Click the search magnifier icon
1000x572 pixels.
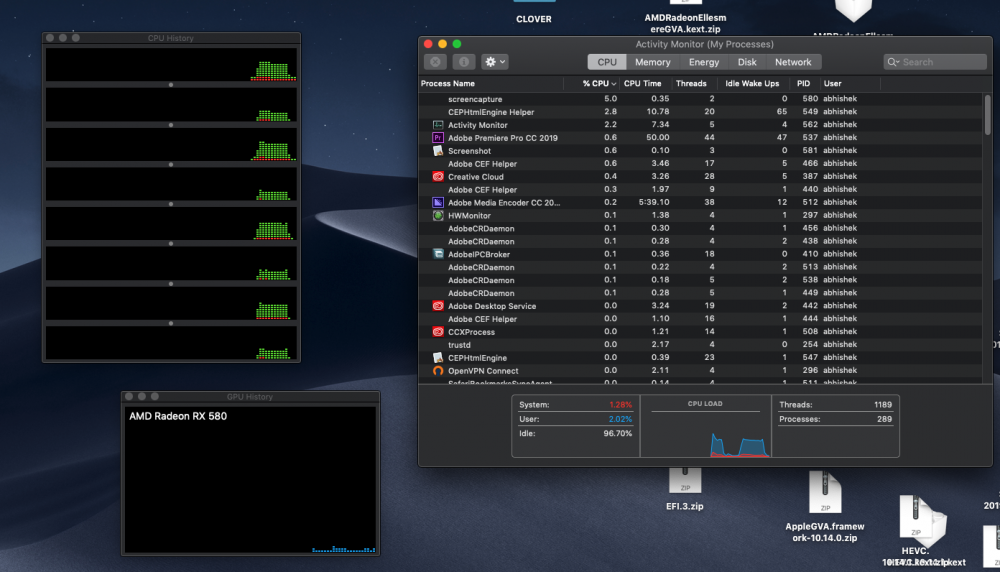(x=892, y=62)
